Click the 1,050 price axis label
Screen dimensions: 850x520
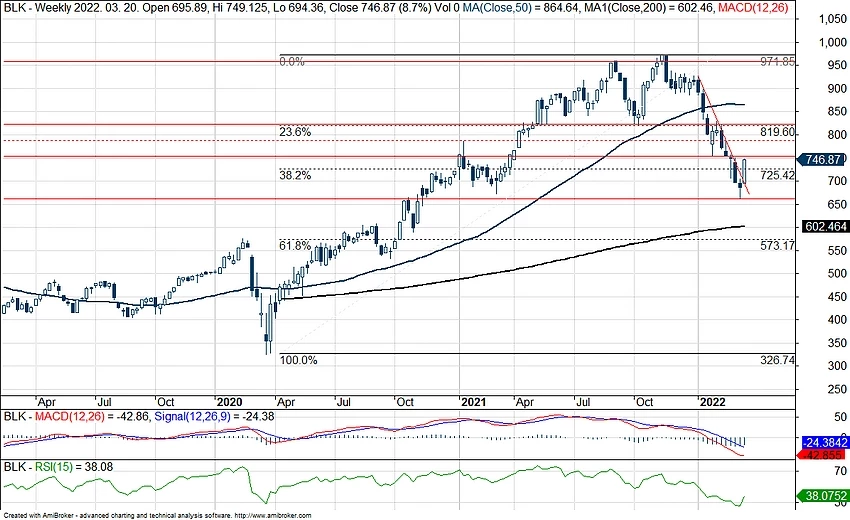(832, 20)
